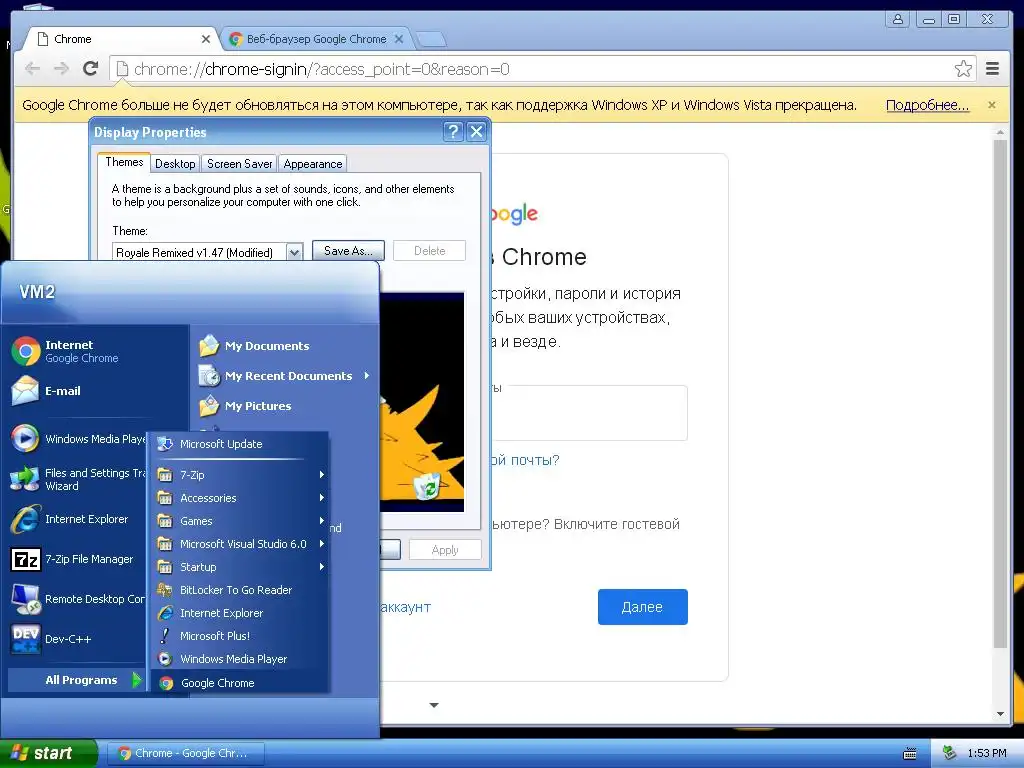Click Chrome taskbar button
The height and width of the screenshot is (768, 1024).
(185, 754)
